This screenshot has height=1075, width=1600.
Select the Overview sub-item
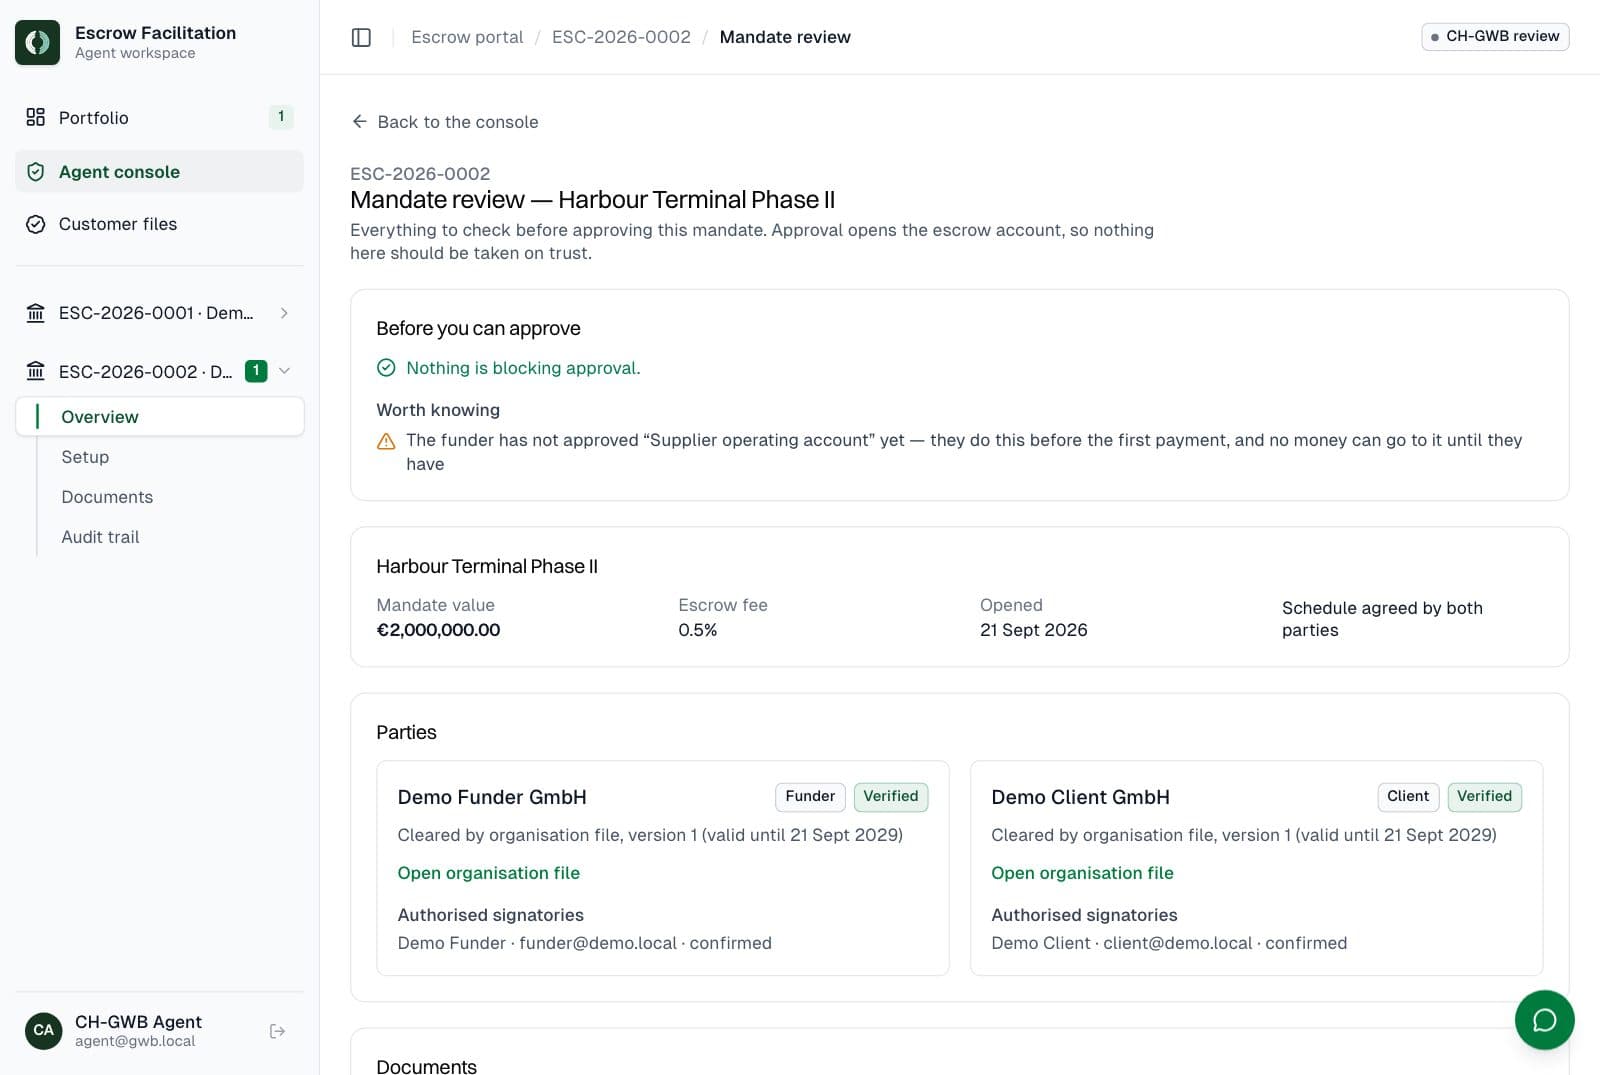tap(160, 416)
